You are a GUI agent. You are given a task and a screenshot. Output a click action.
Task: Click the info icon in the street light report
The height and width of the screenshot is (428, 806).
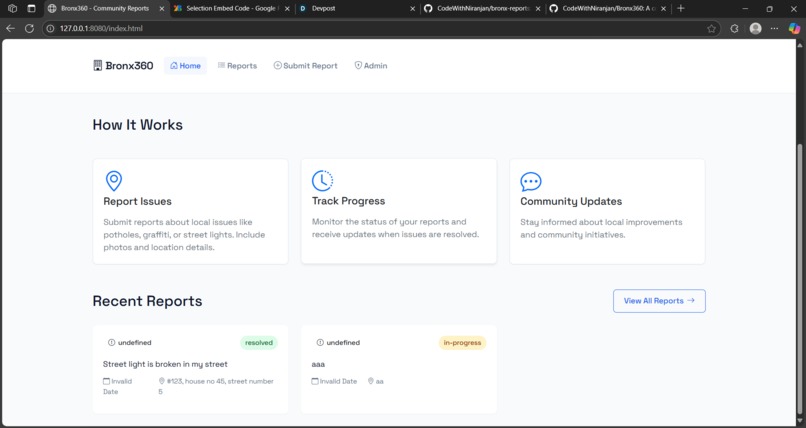click(x=112, y=343)
